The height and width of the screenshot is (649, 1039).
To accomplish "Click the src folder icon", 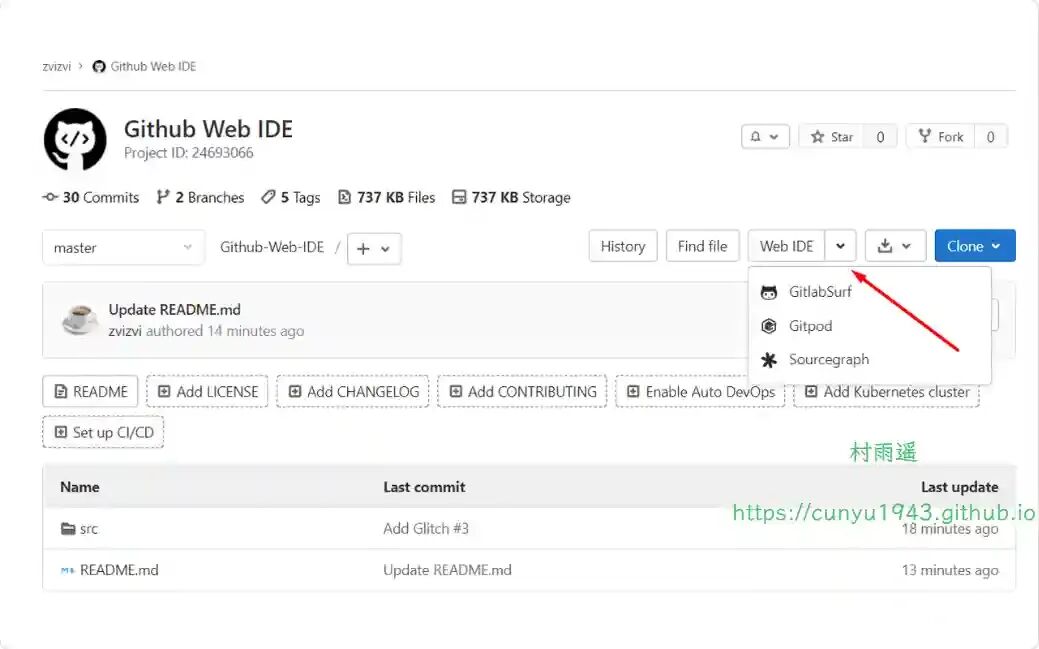I will [x=68, y=529].
